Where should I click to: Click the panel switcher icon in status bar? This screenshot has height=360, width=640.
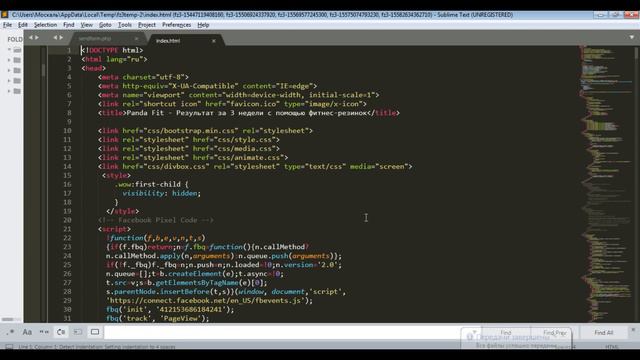coord(9,347)
